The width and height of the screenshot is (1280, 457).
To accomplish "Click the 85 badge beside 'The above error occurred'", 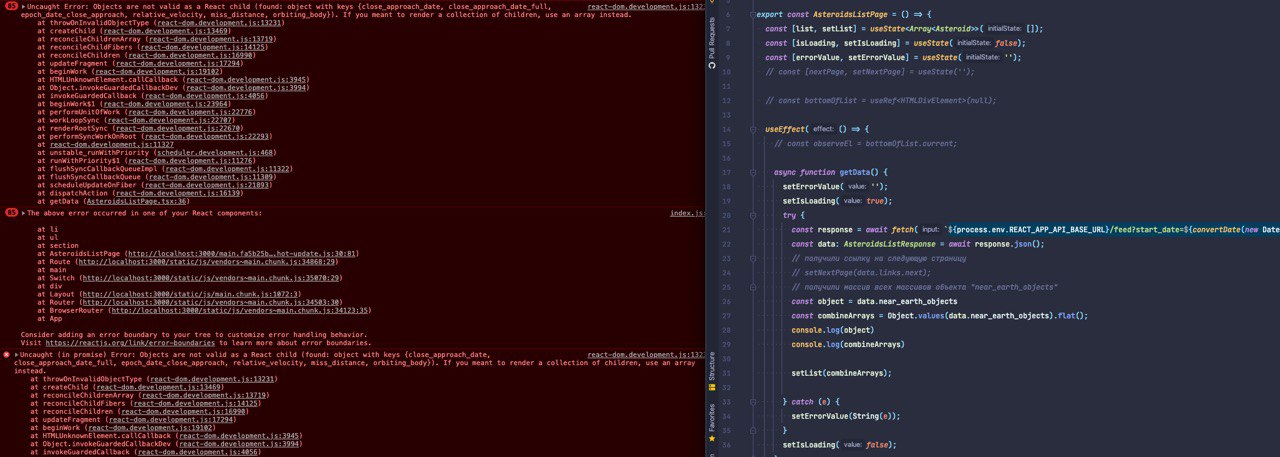I will click(x=11, y=213).
